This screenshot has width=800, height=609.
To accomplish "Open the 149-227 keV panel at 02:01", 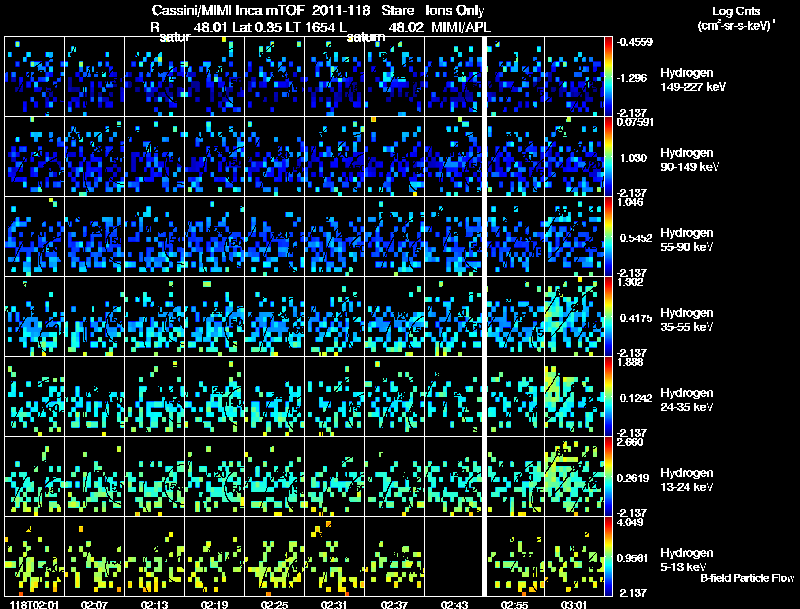I will 34,77.
